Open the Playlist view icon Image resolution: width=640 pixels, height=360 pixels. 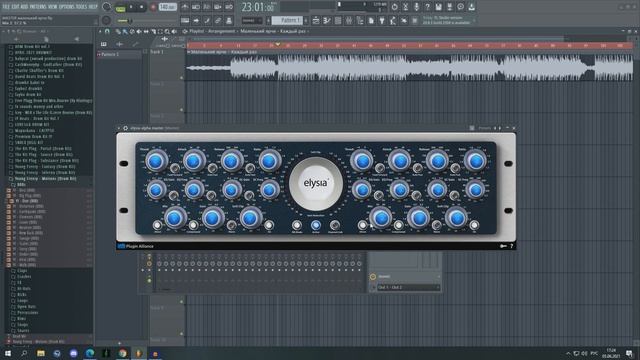tap(316, 20)
